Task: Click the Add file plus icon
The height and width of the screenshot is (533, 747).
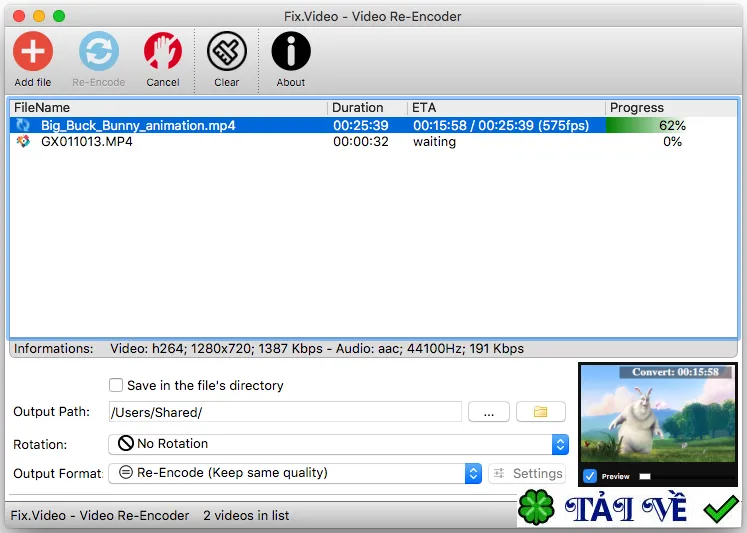Action: point(33,51)
